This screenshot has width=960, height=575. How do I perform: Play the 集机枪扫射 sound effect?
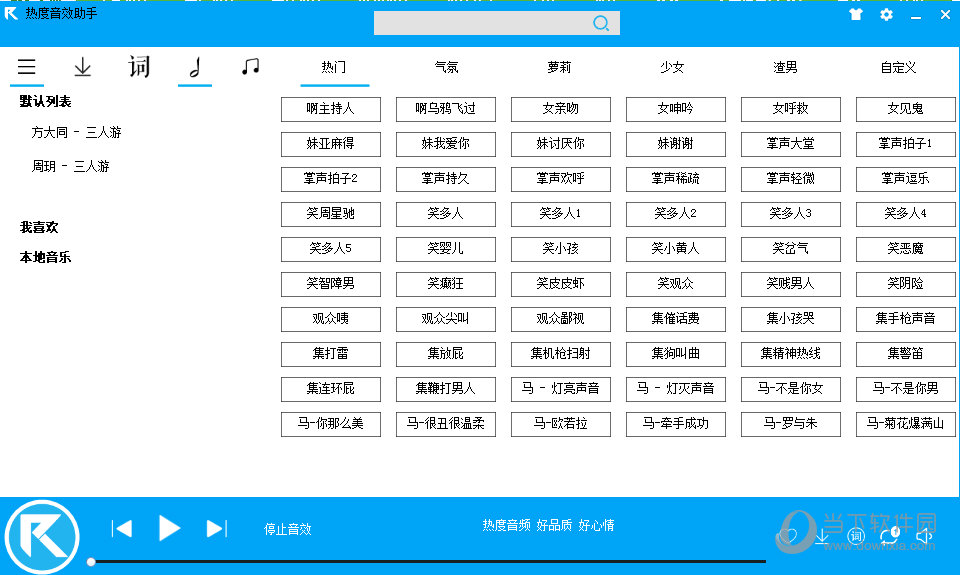coord(561,354)
